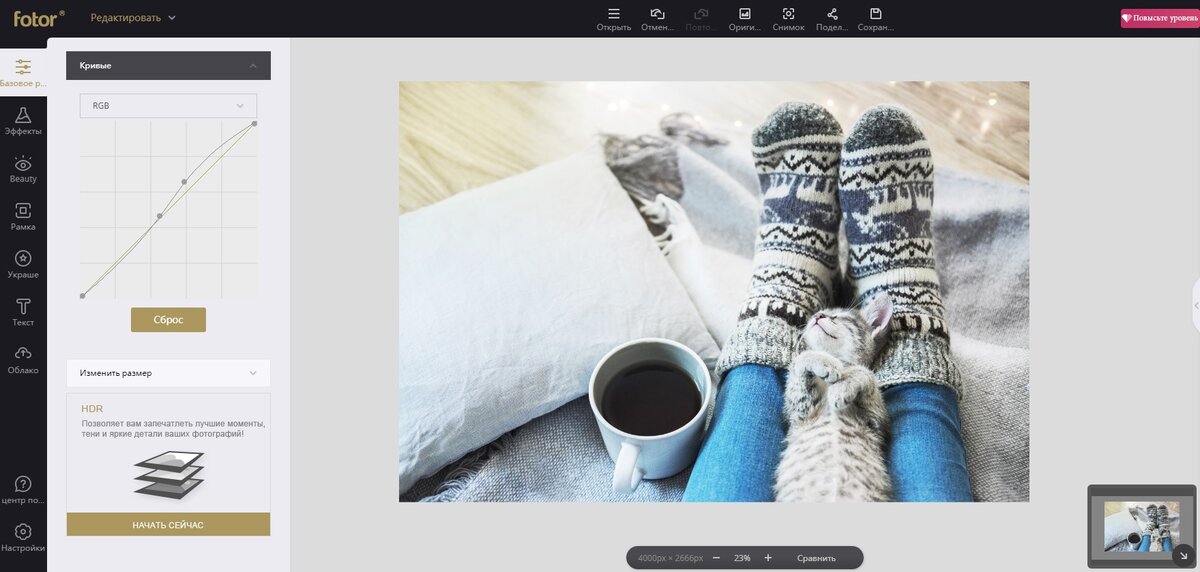Click the Сброс reset button
The height and width of the screenshot is (572, 1200).
click(168, 319)
